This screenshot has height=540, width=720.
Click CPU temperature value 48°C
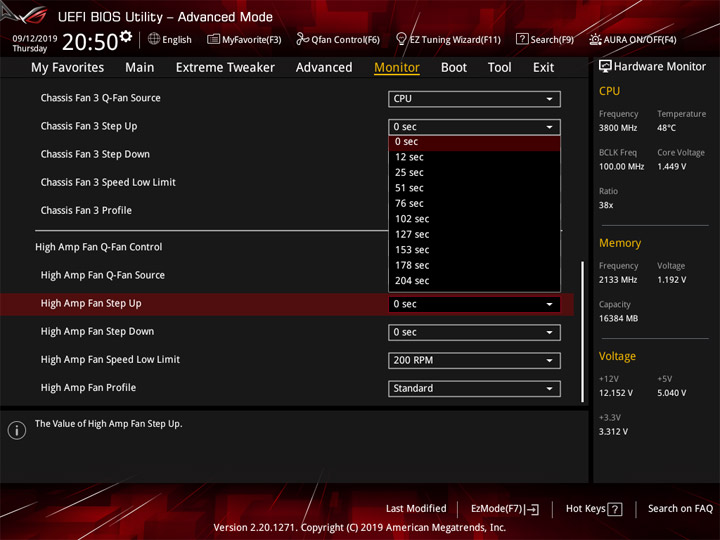(x=666, y=128)
